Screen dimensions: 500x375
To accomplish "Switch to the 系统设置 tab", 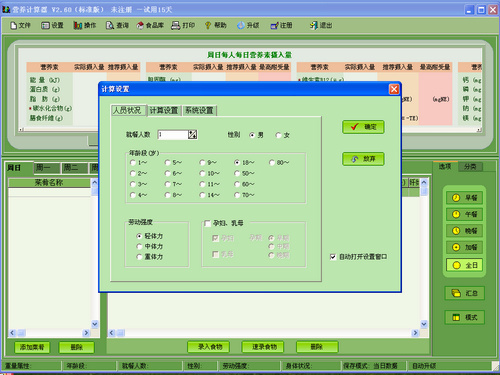I will coord(199,110).
